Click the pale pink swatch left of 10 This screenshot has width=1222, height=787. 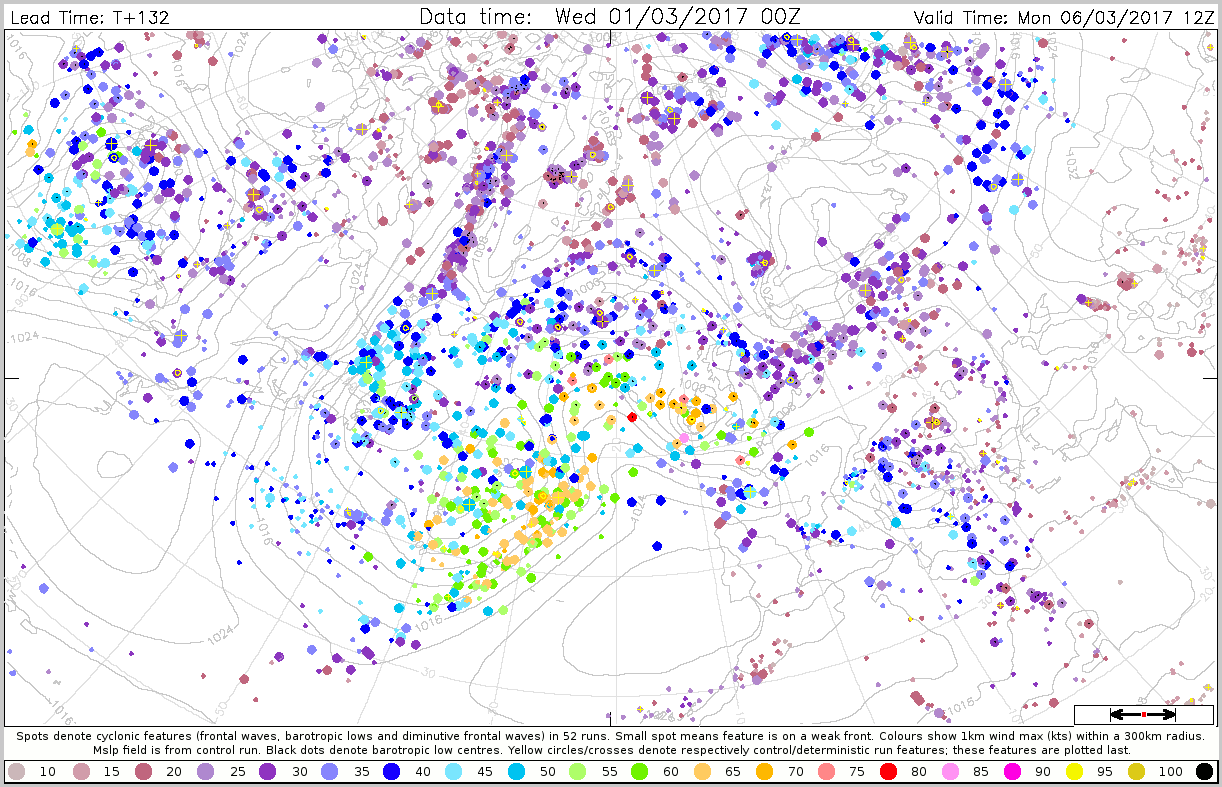pos(17,771)
